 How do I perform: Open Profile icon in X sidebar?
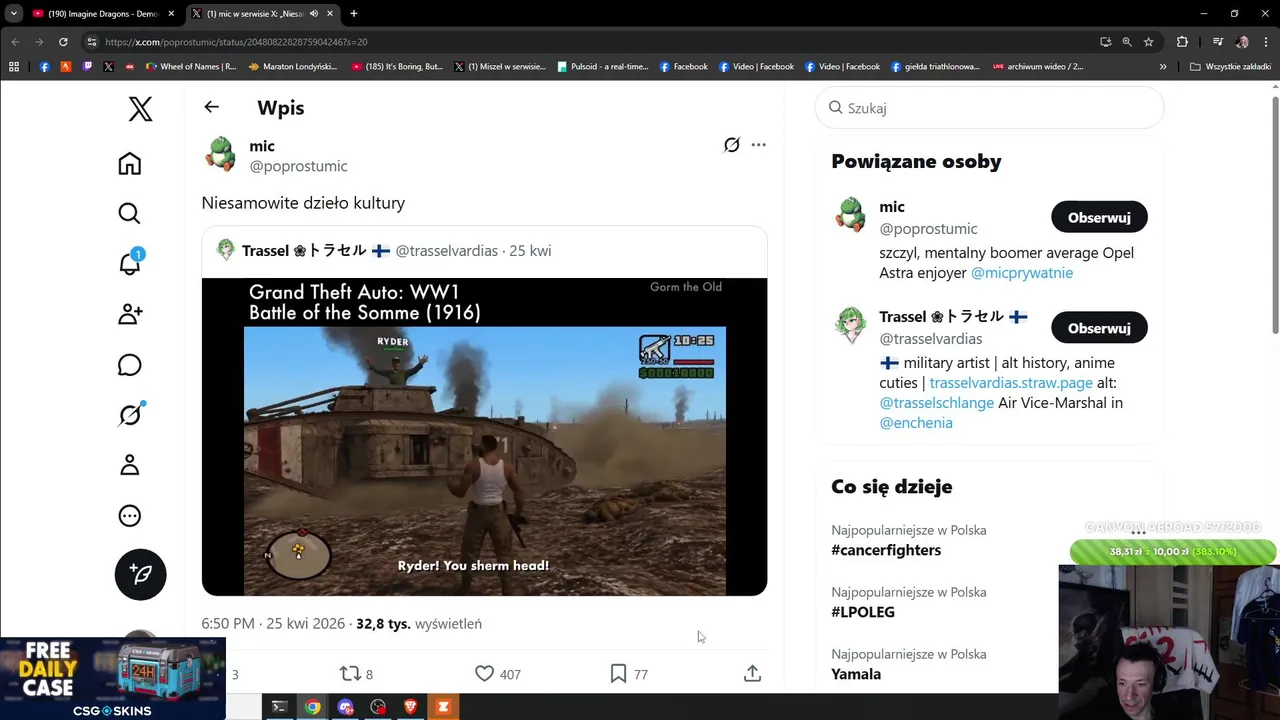[x=129, y=465]
